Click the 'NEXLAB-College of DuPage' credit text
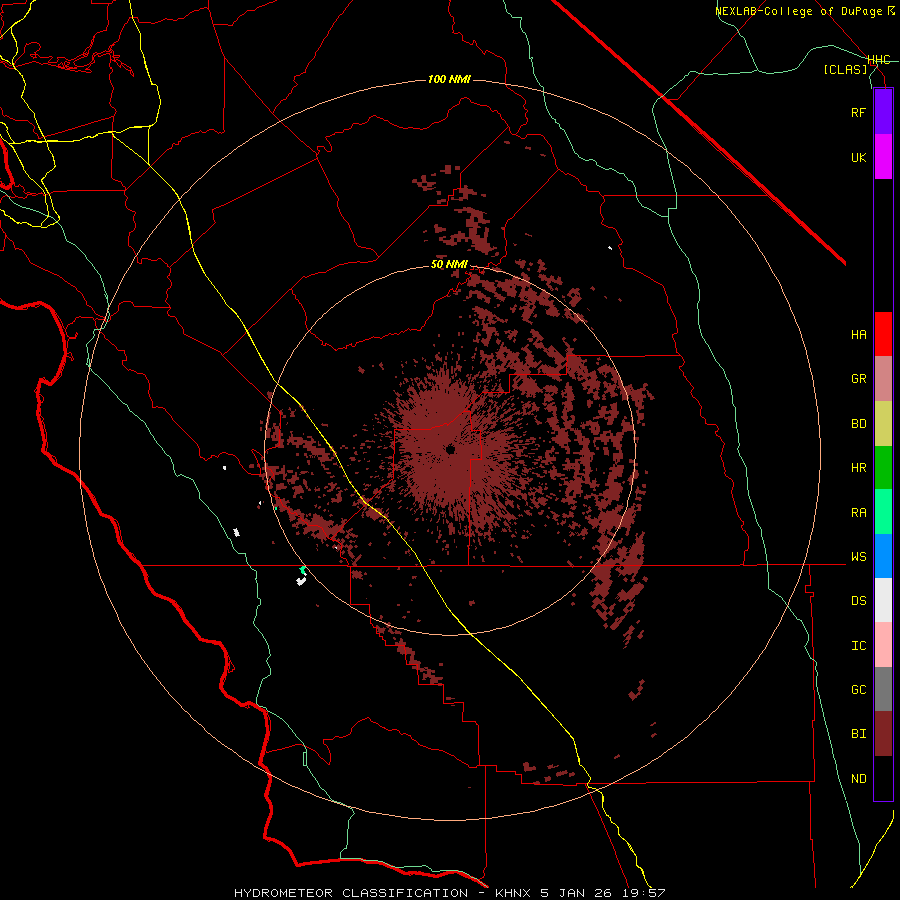This screenshot has height=900, width=900. click(798, 11)
